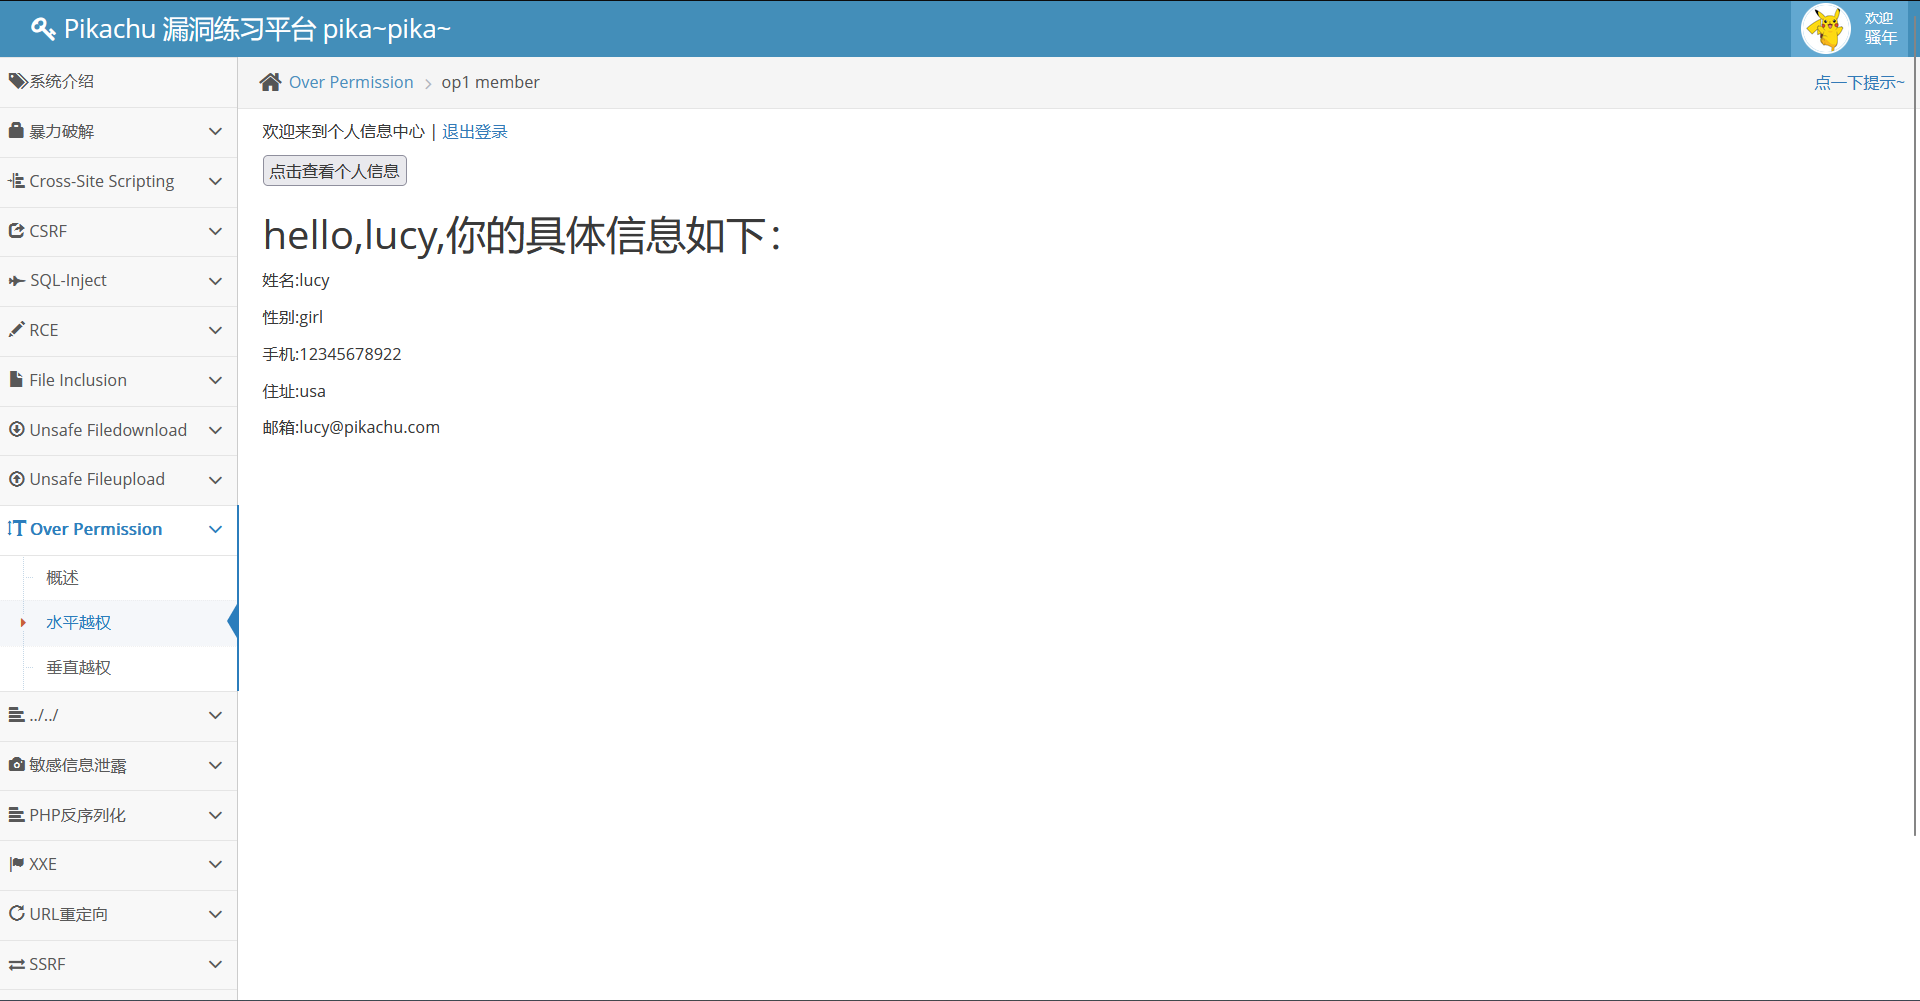Viewport: 1920px width, 1001px height.
Task: Click the URL重定向 refresh icon
Action: tap(16, 913)
